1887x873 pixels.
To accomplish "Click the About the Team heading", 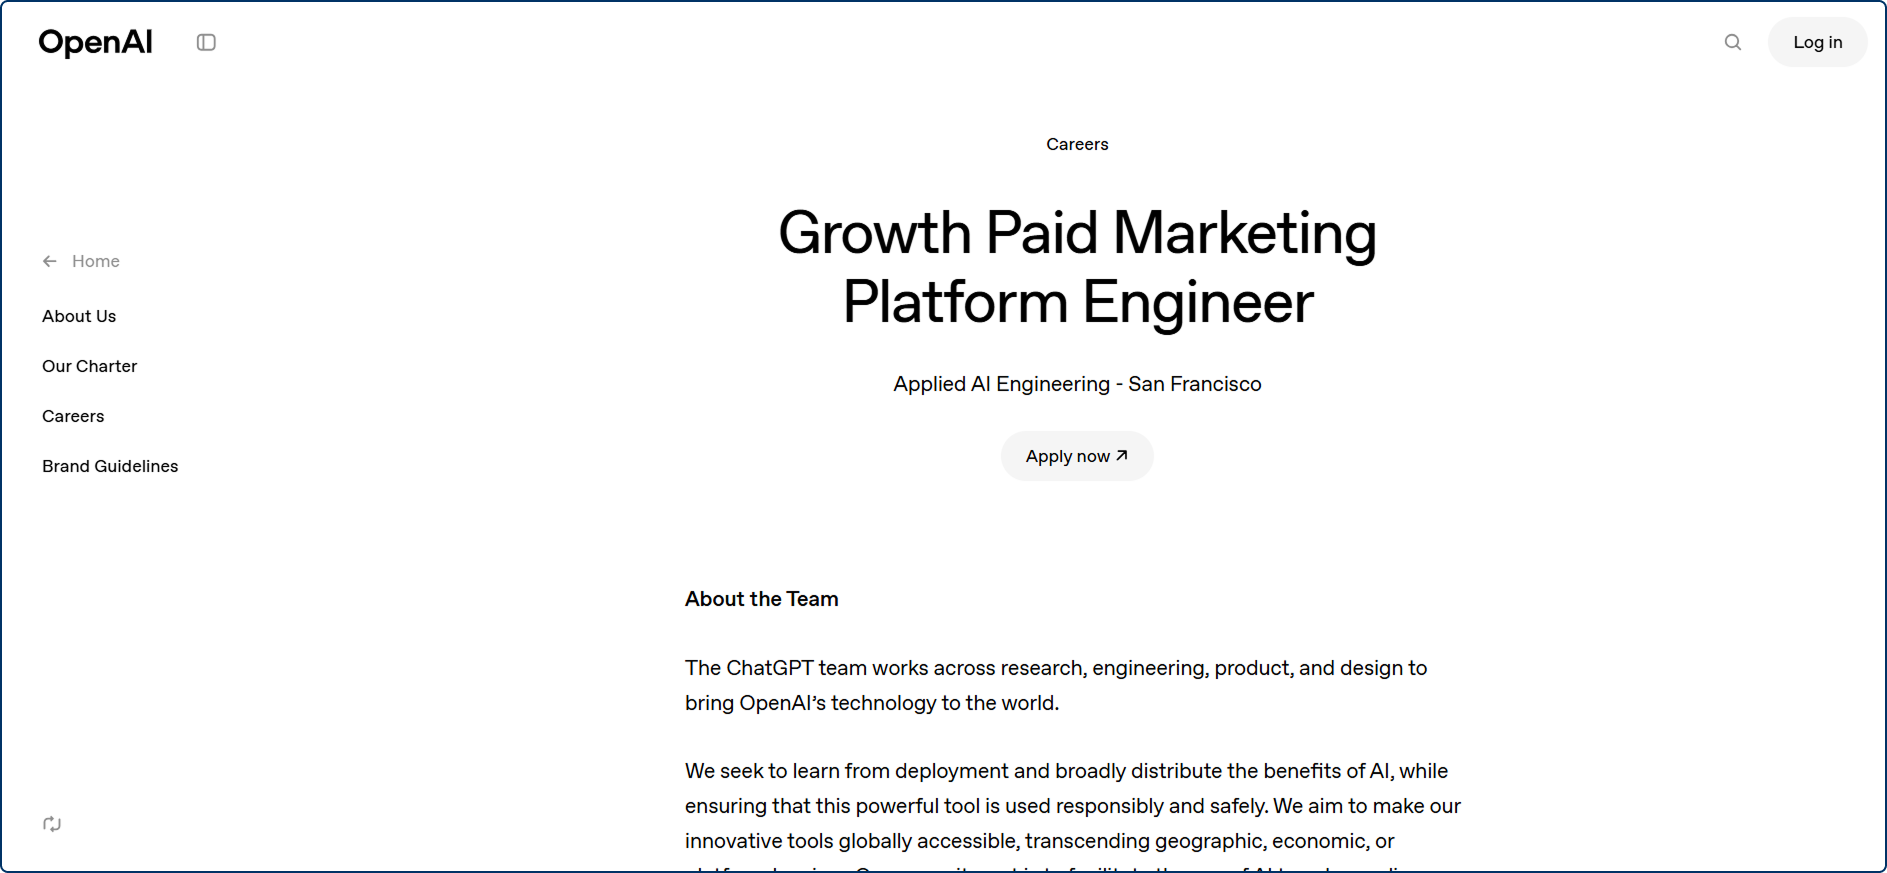I will pos(762,599).
